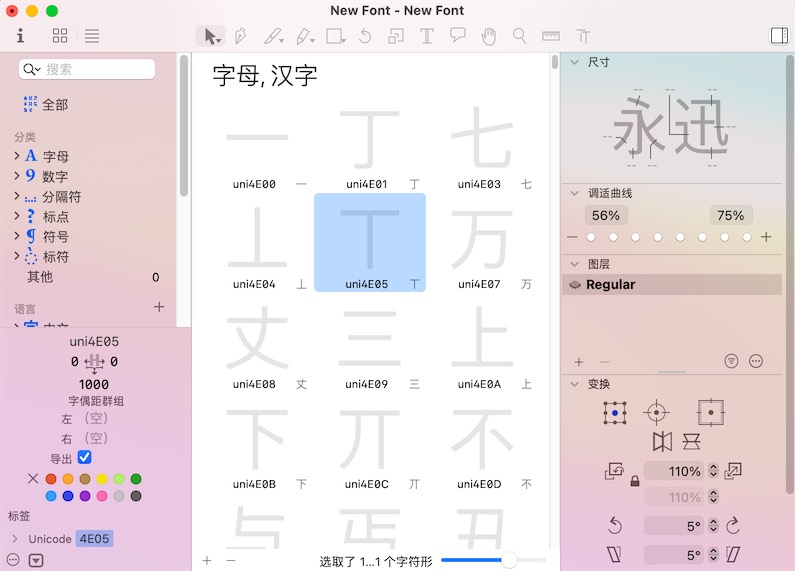This screenshot has width=795, height=571.
Task: Expand the 标点 category
Action: 17,216
